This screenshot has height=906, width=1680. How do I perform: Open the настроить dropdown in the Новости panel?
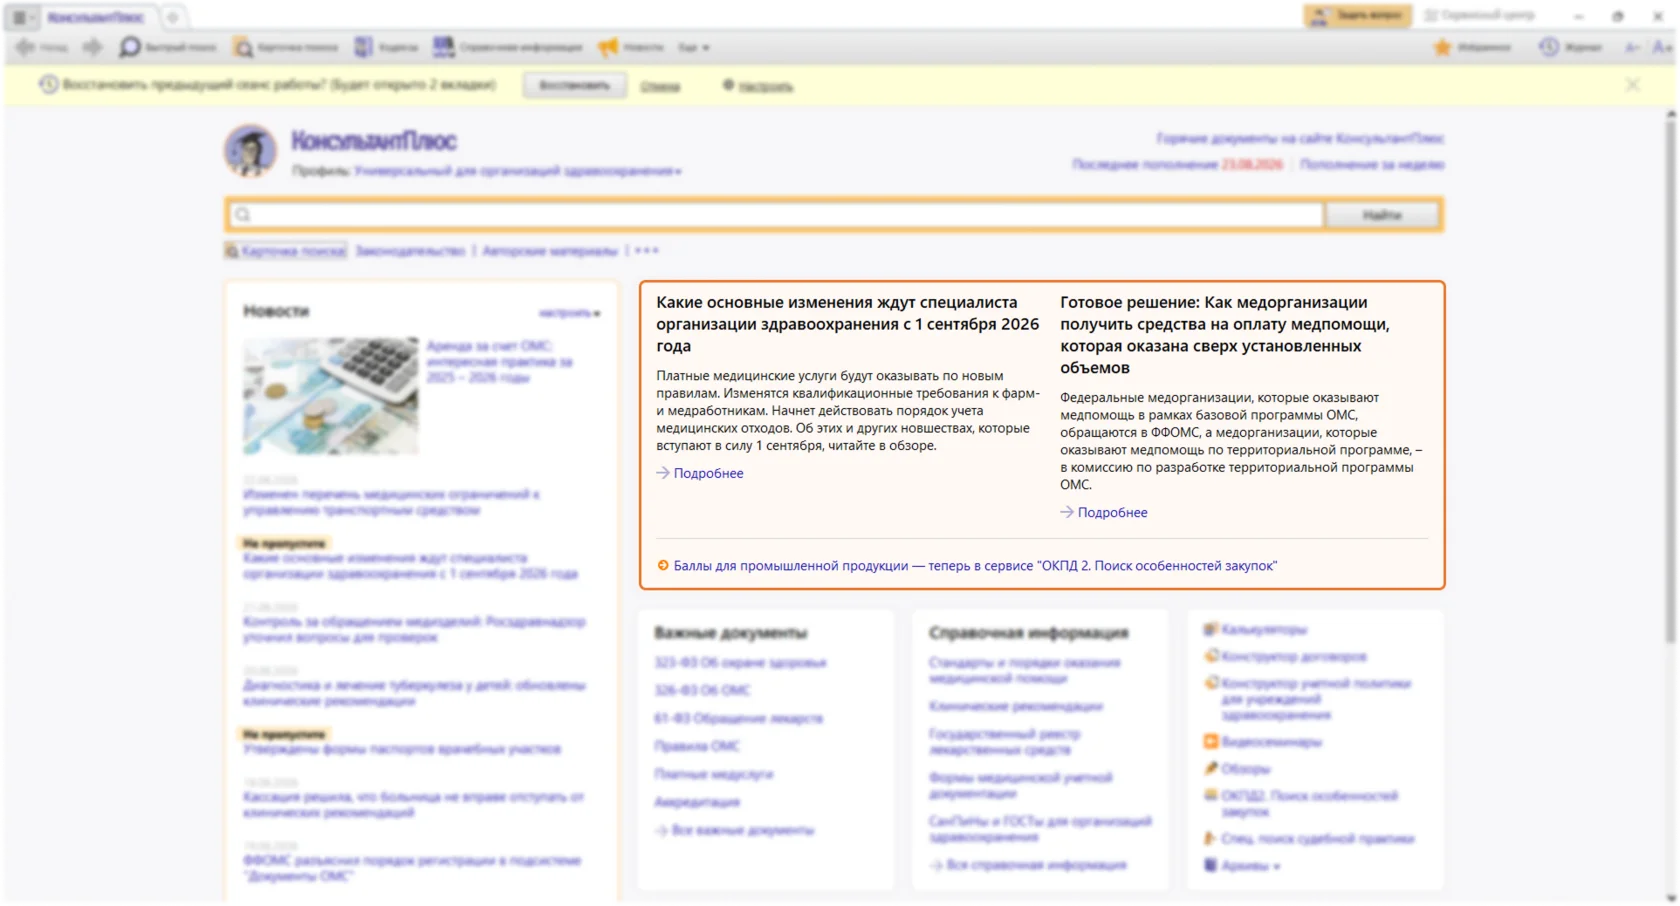(570, 313)
